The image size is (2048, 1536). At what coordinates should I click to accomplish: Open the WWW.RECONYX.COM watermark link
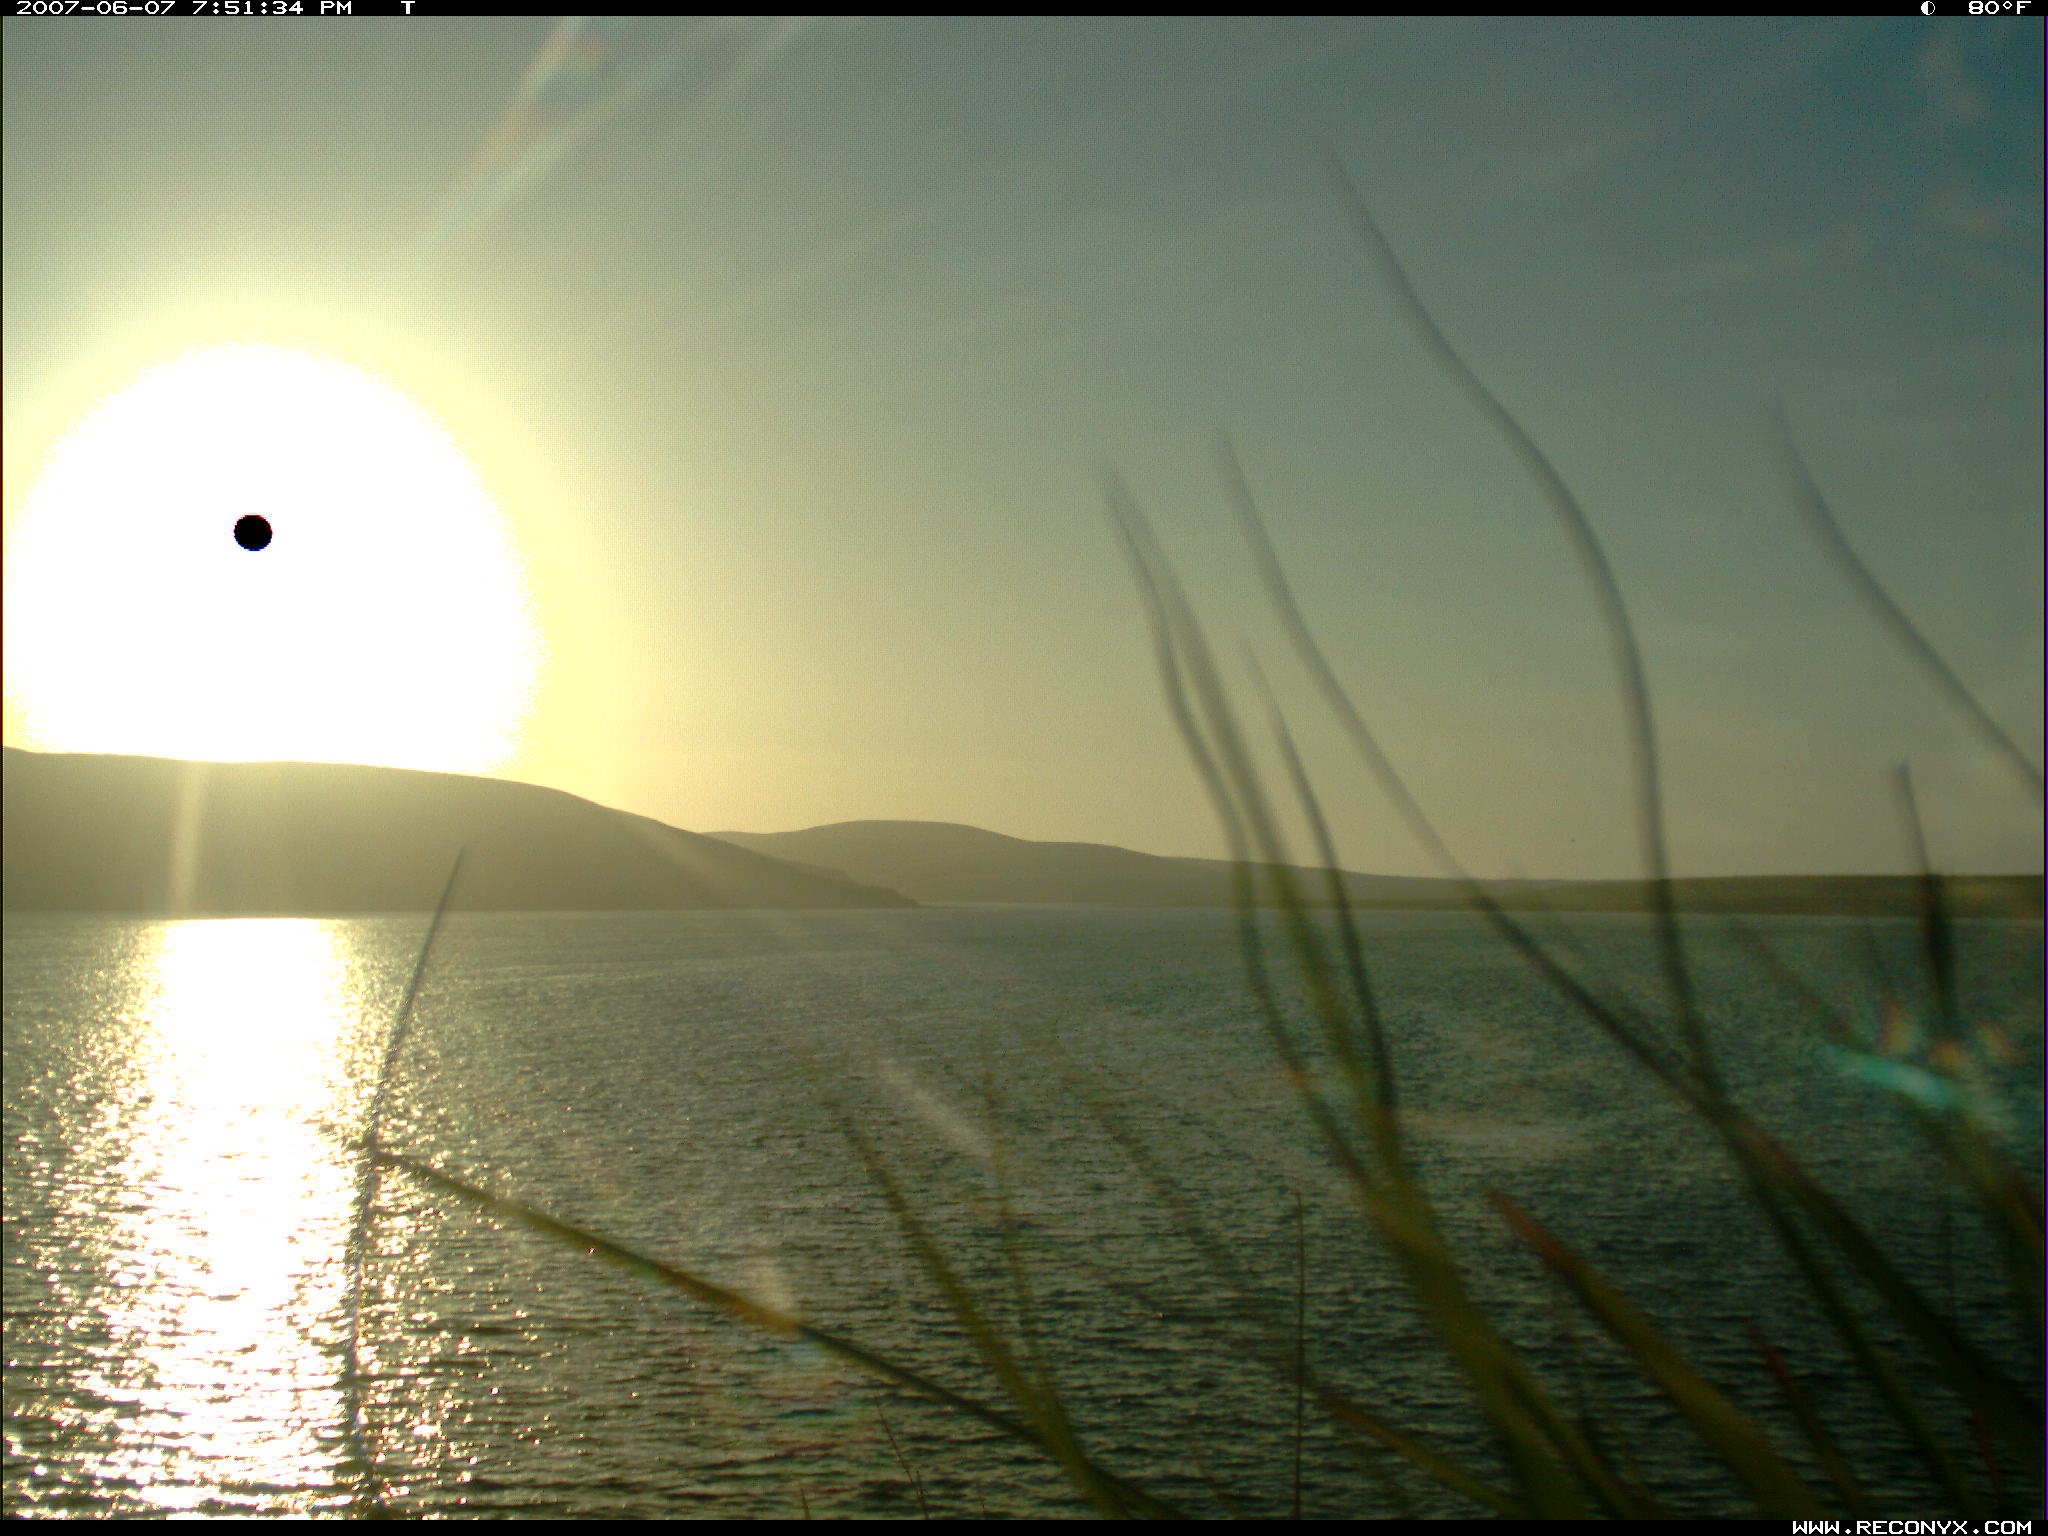1911,1527
